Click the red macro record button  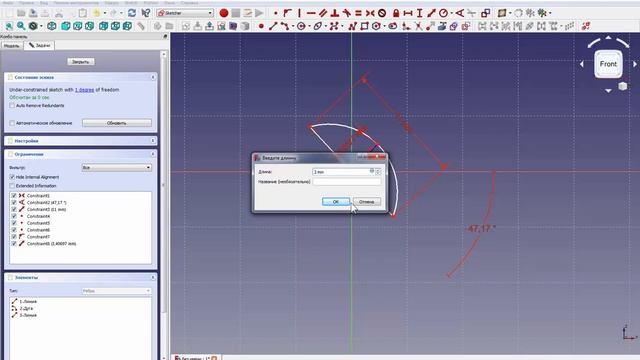(224, 13)
